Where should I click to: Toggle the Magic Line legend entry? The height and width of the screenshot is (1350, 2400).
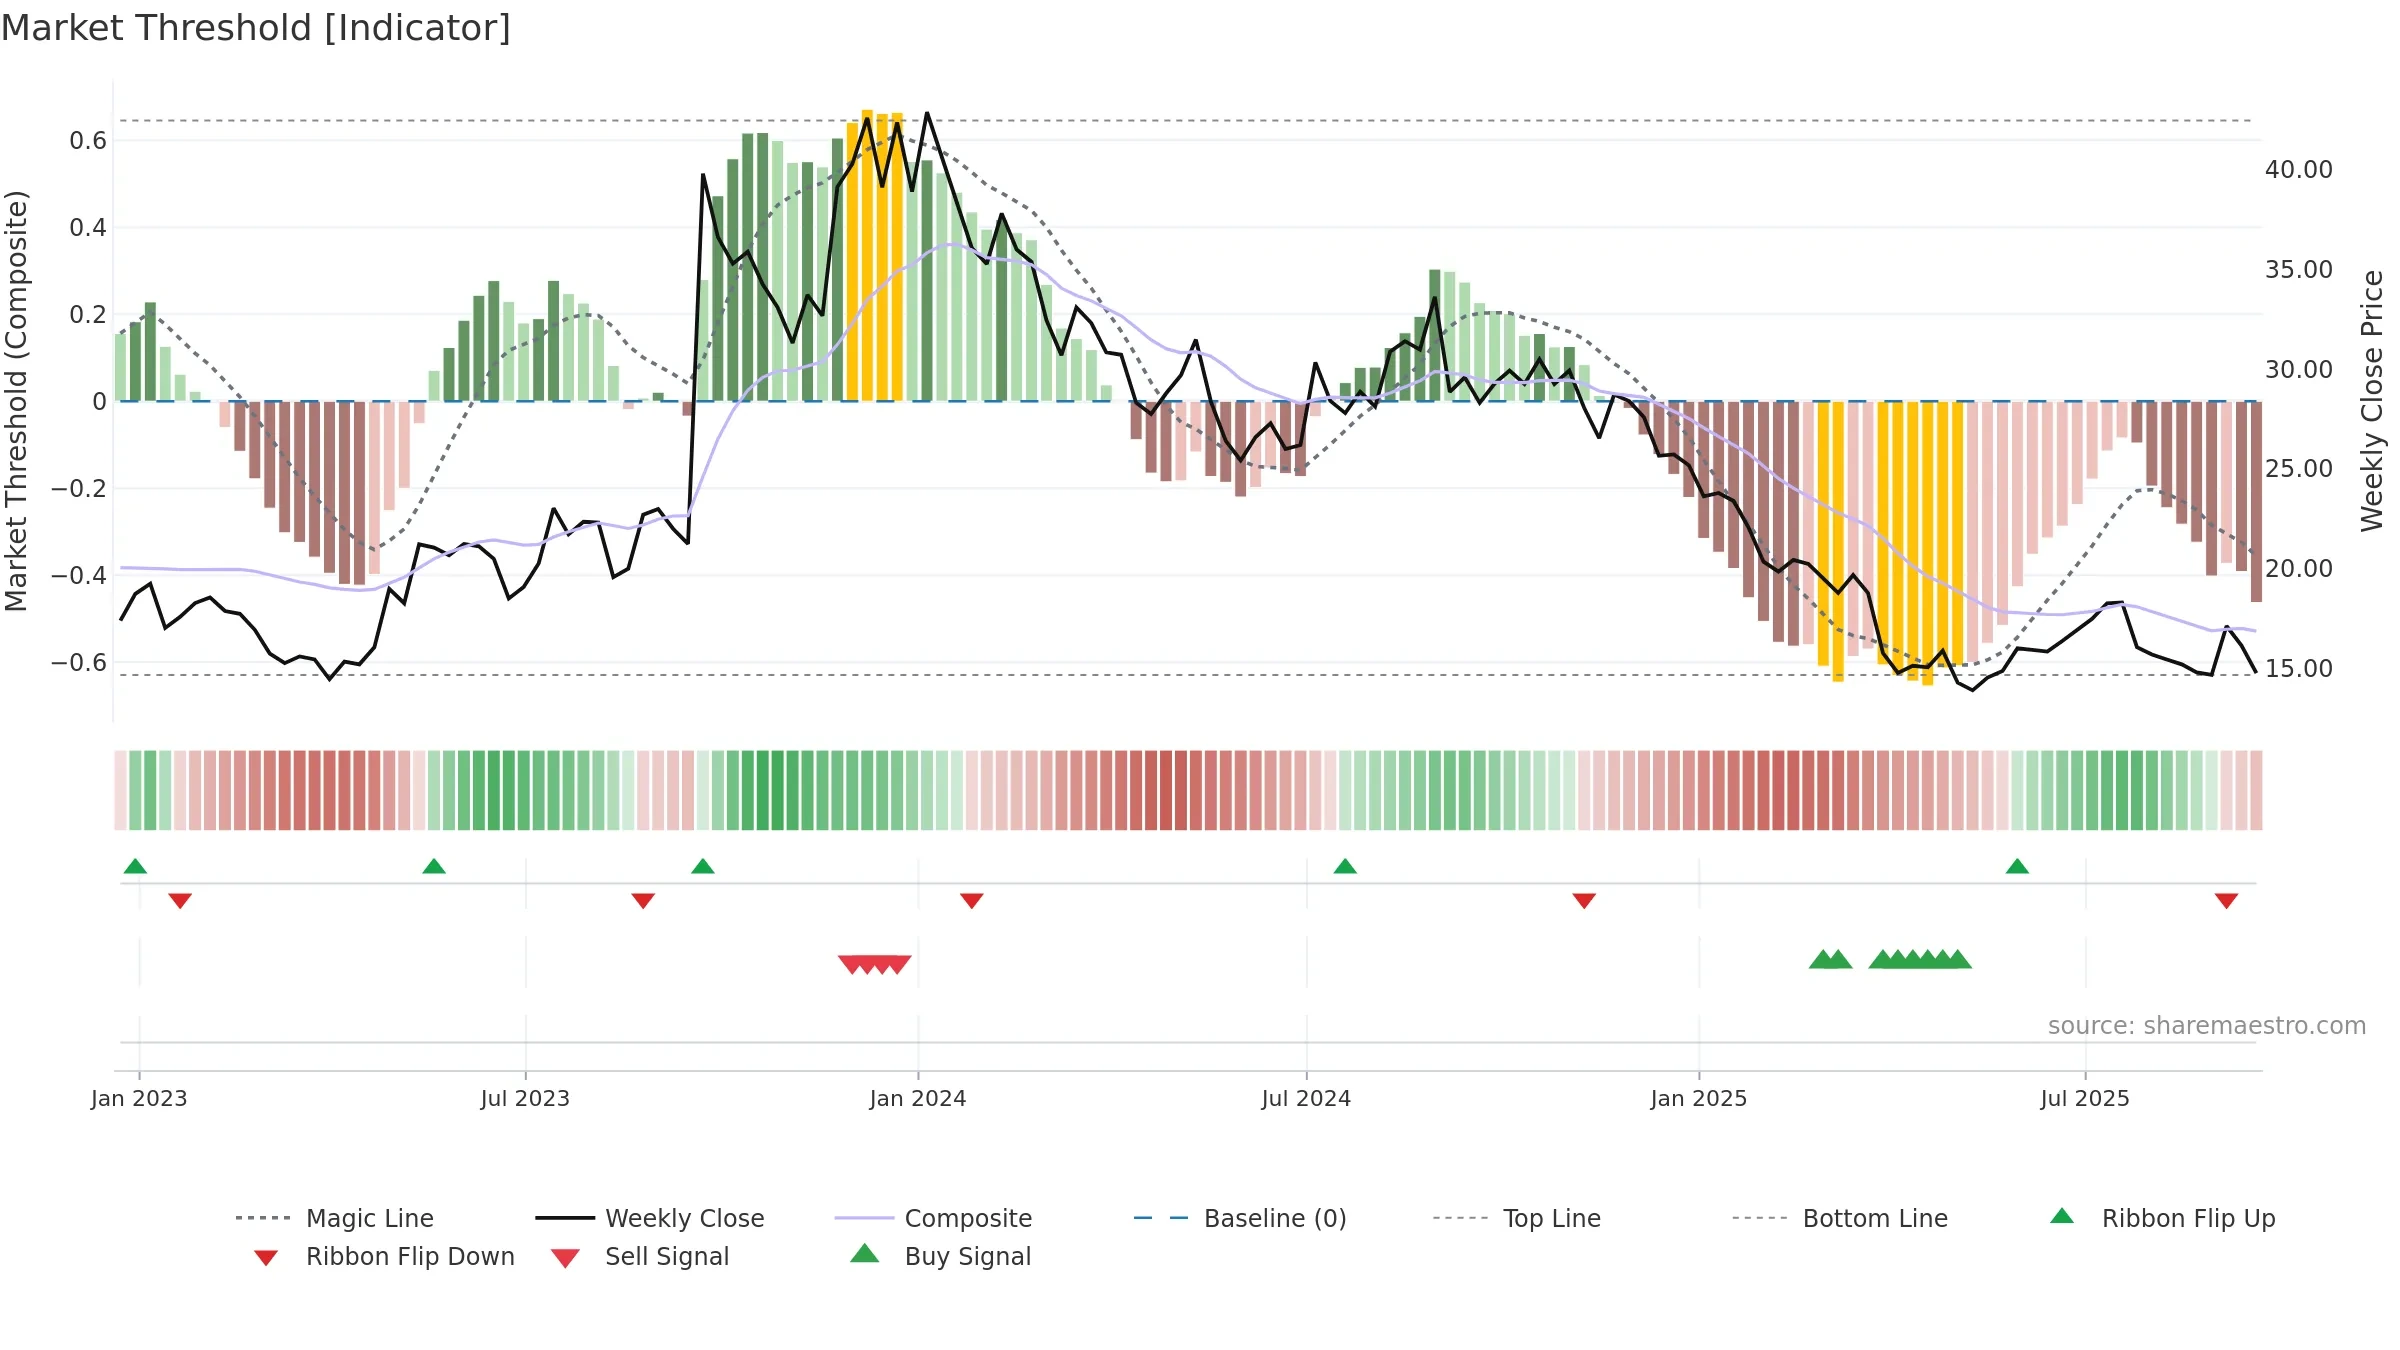click(x=334, y=1218)
